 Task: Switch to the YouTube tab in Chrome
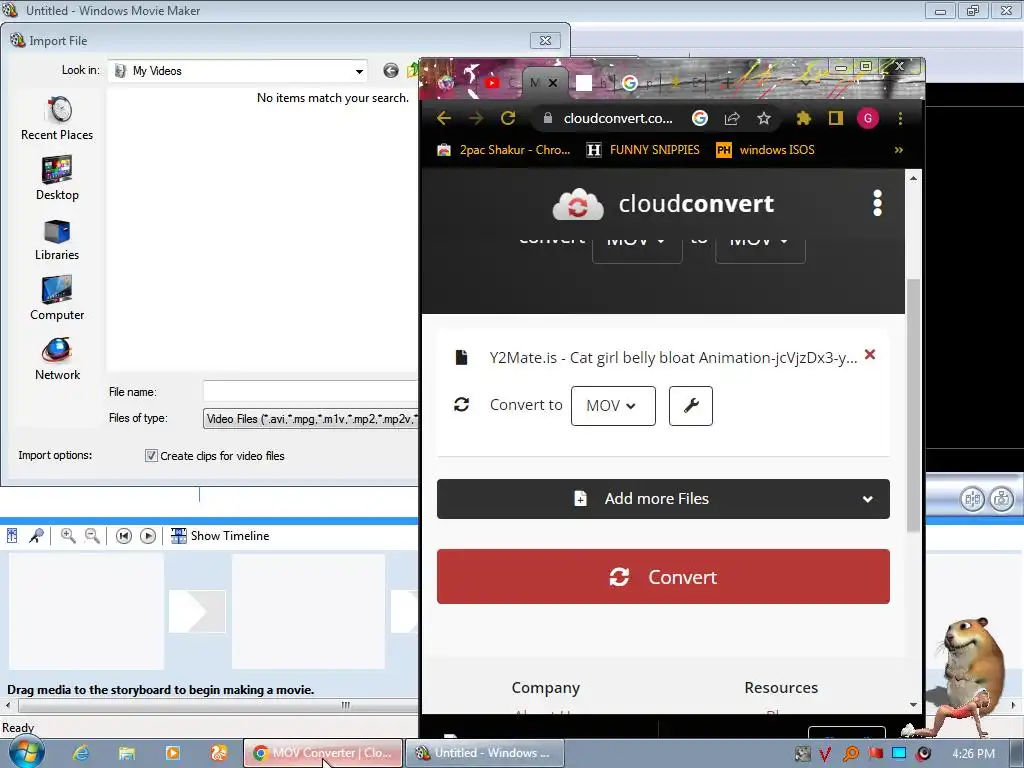tap(492, 83)
